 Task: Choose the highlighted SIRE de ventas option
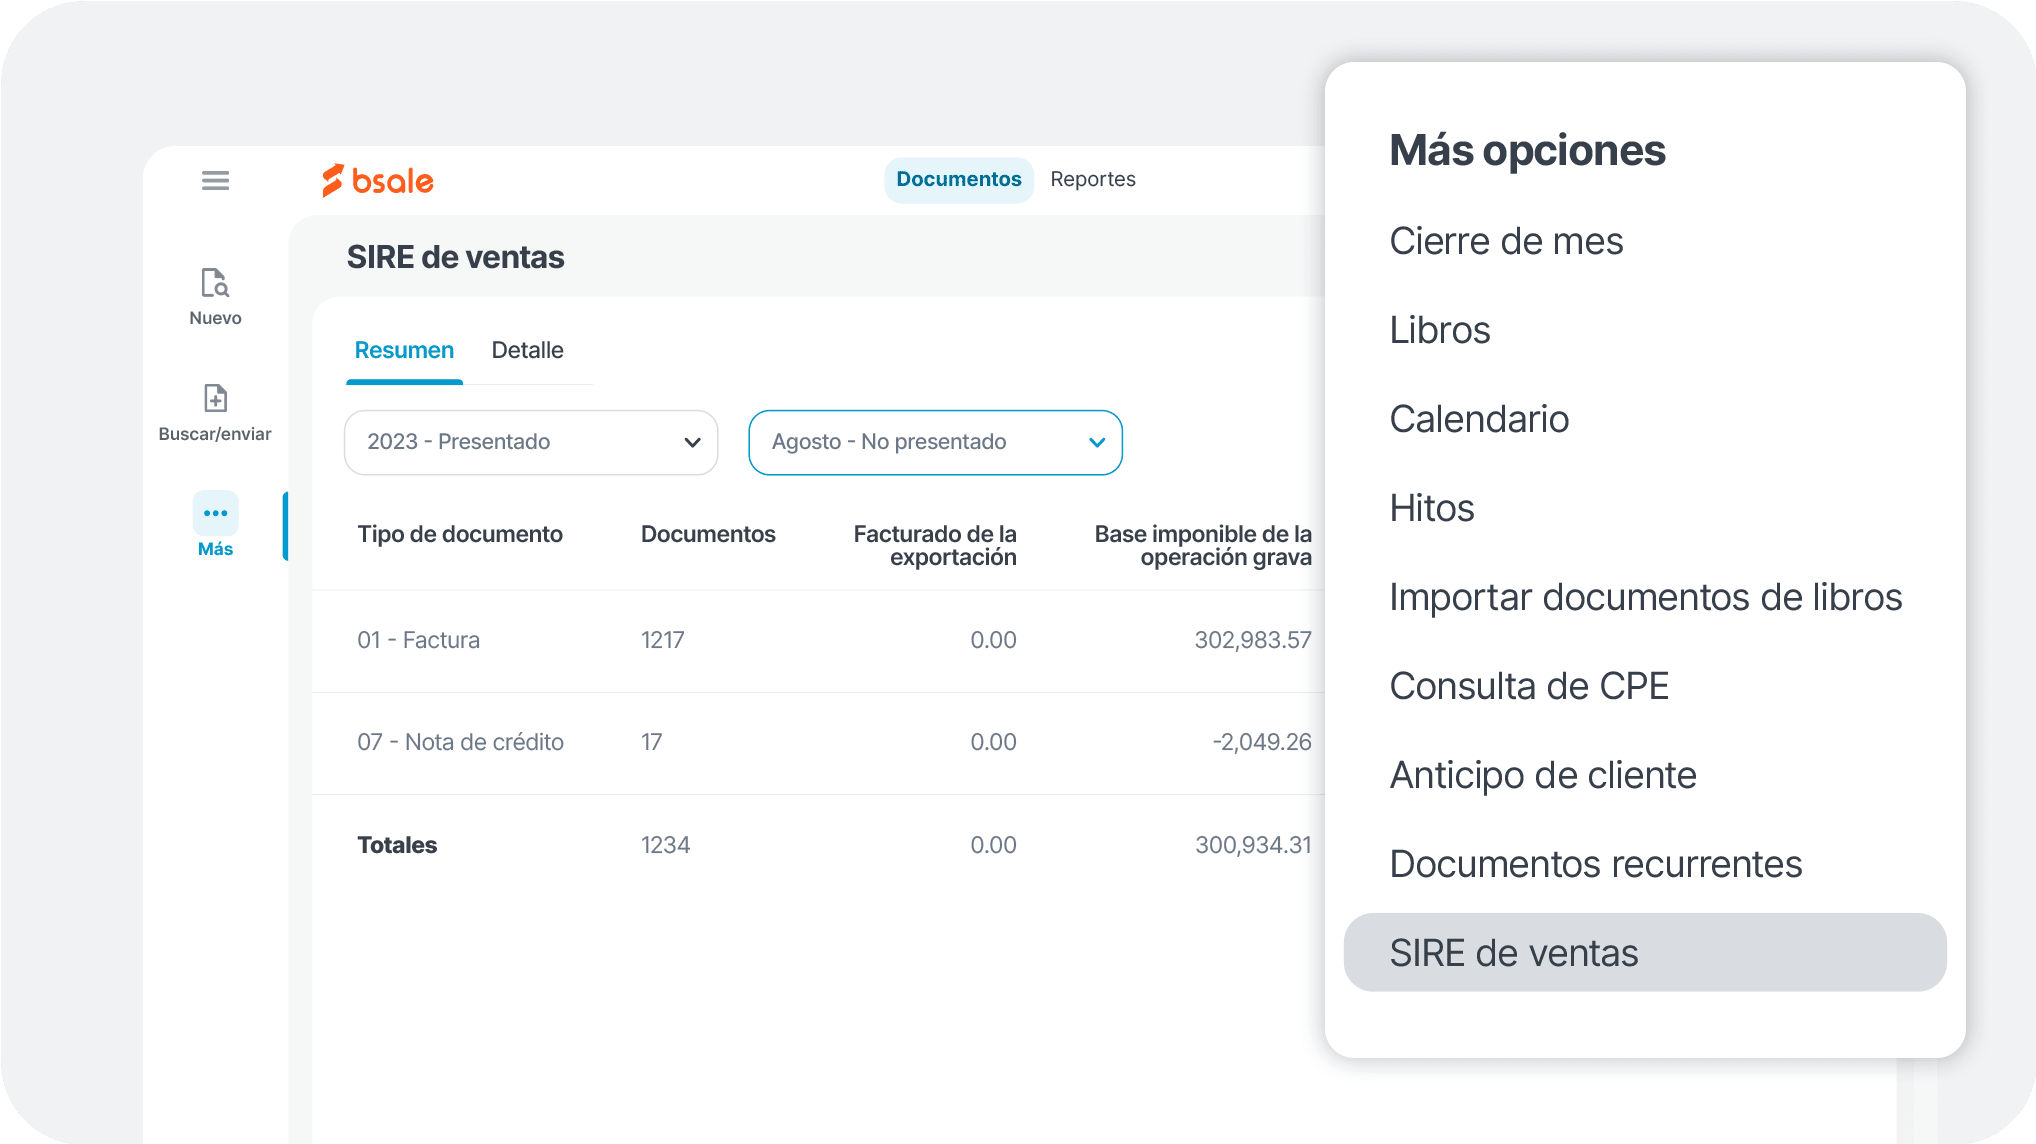[1514, 952]
